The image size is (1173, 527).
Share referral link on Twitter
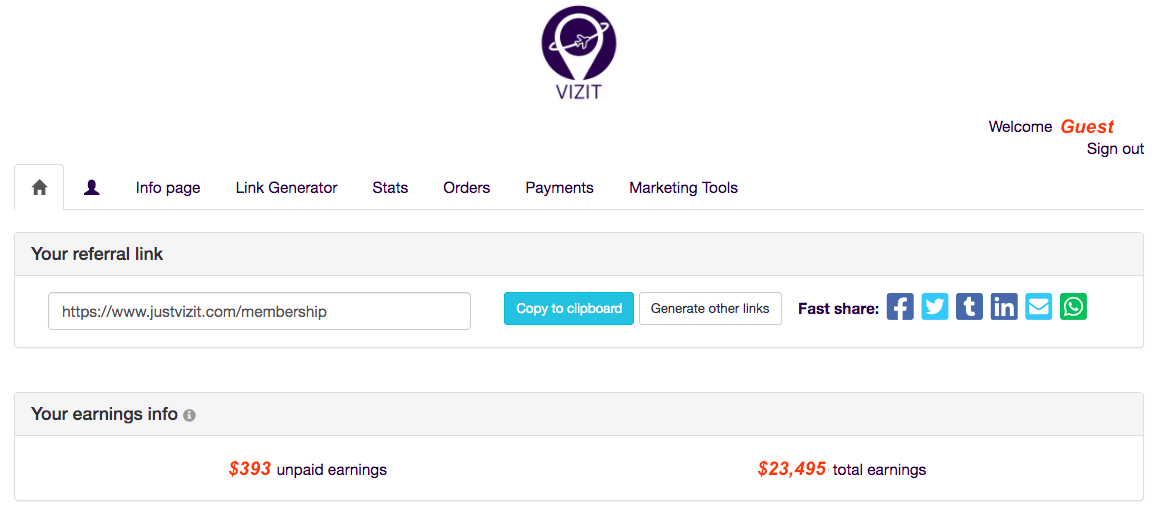(x=935, y=307)
